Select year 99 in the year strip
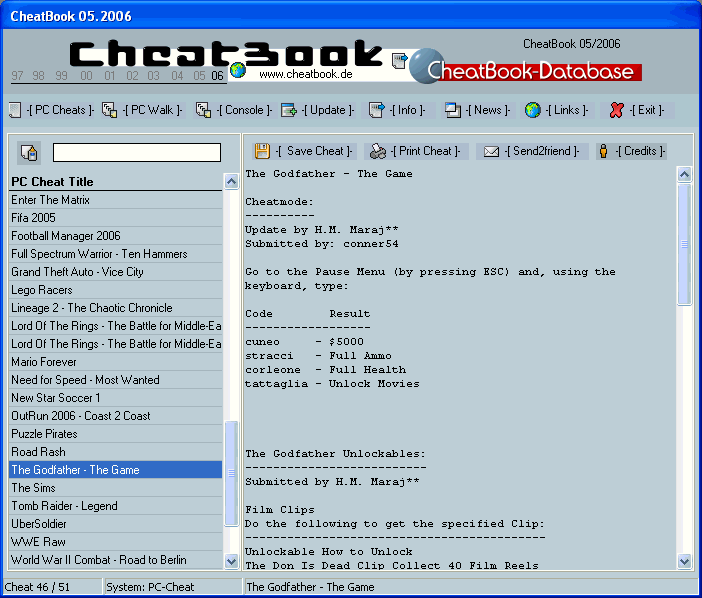The image size is (702, 598). click(61, 76)
